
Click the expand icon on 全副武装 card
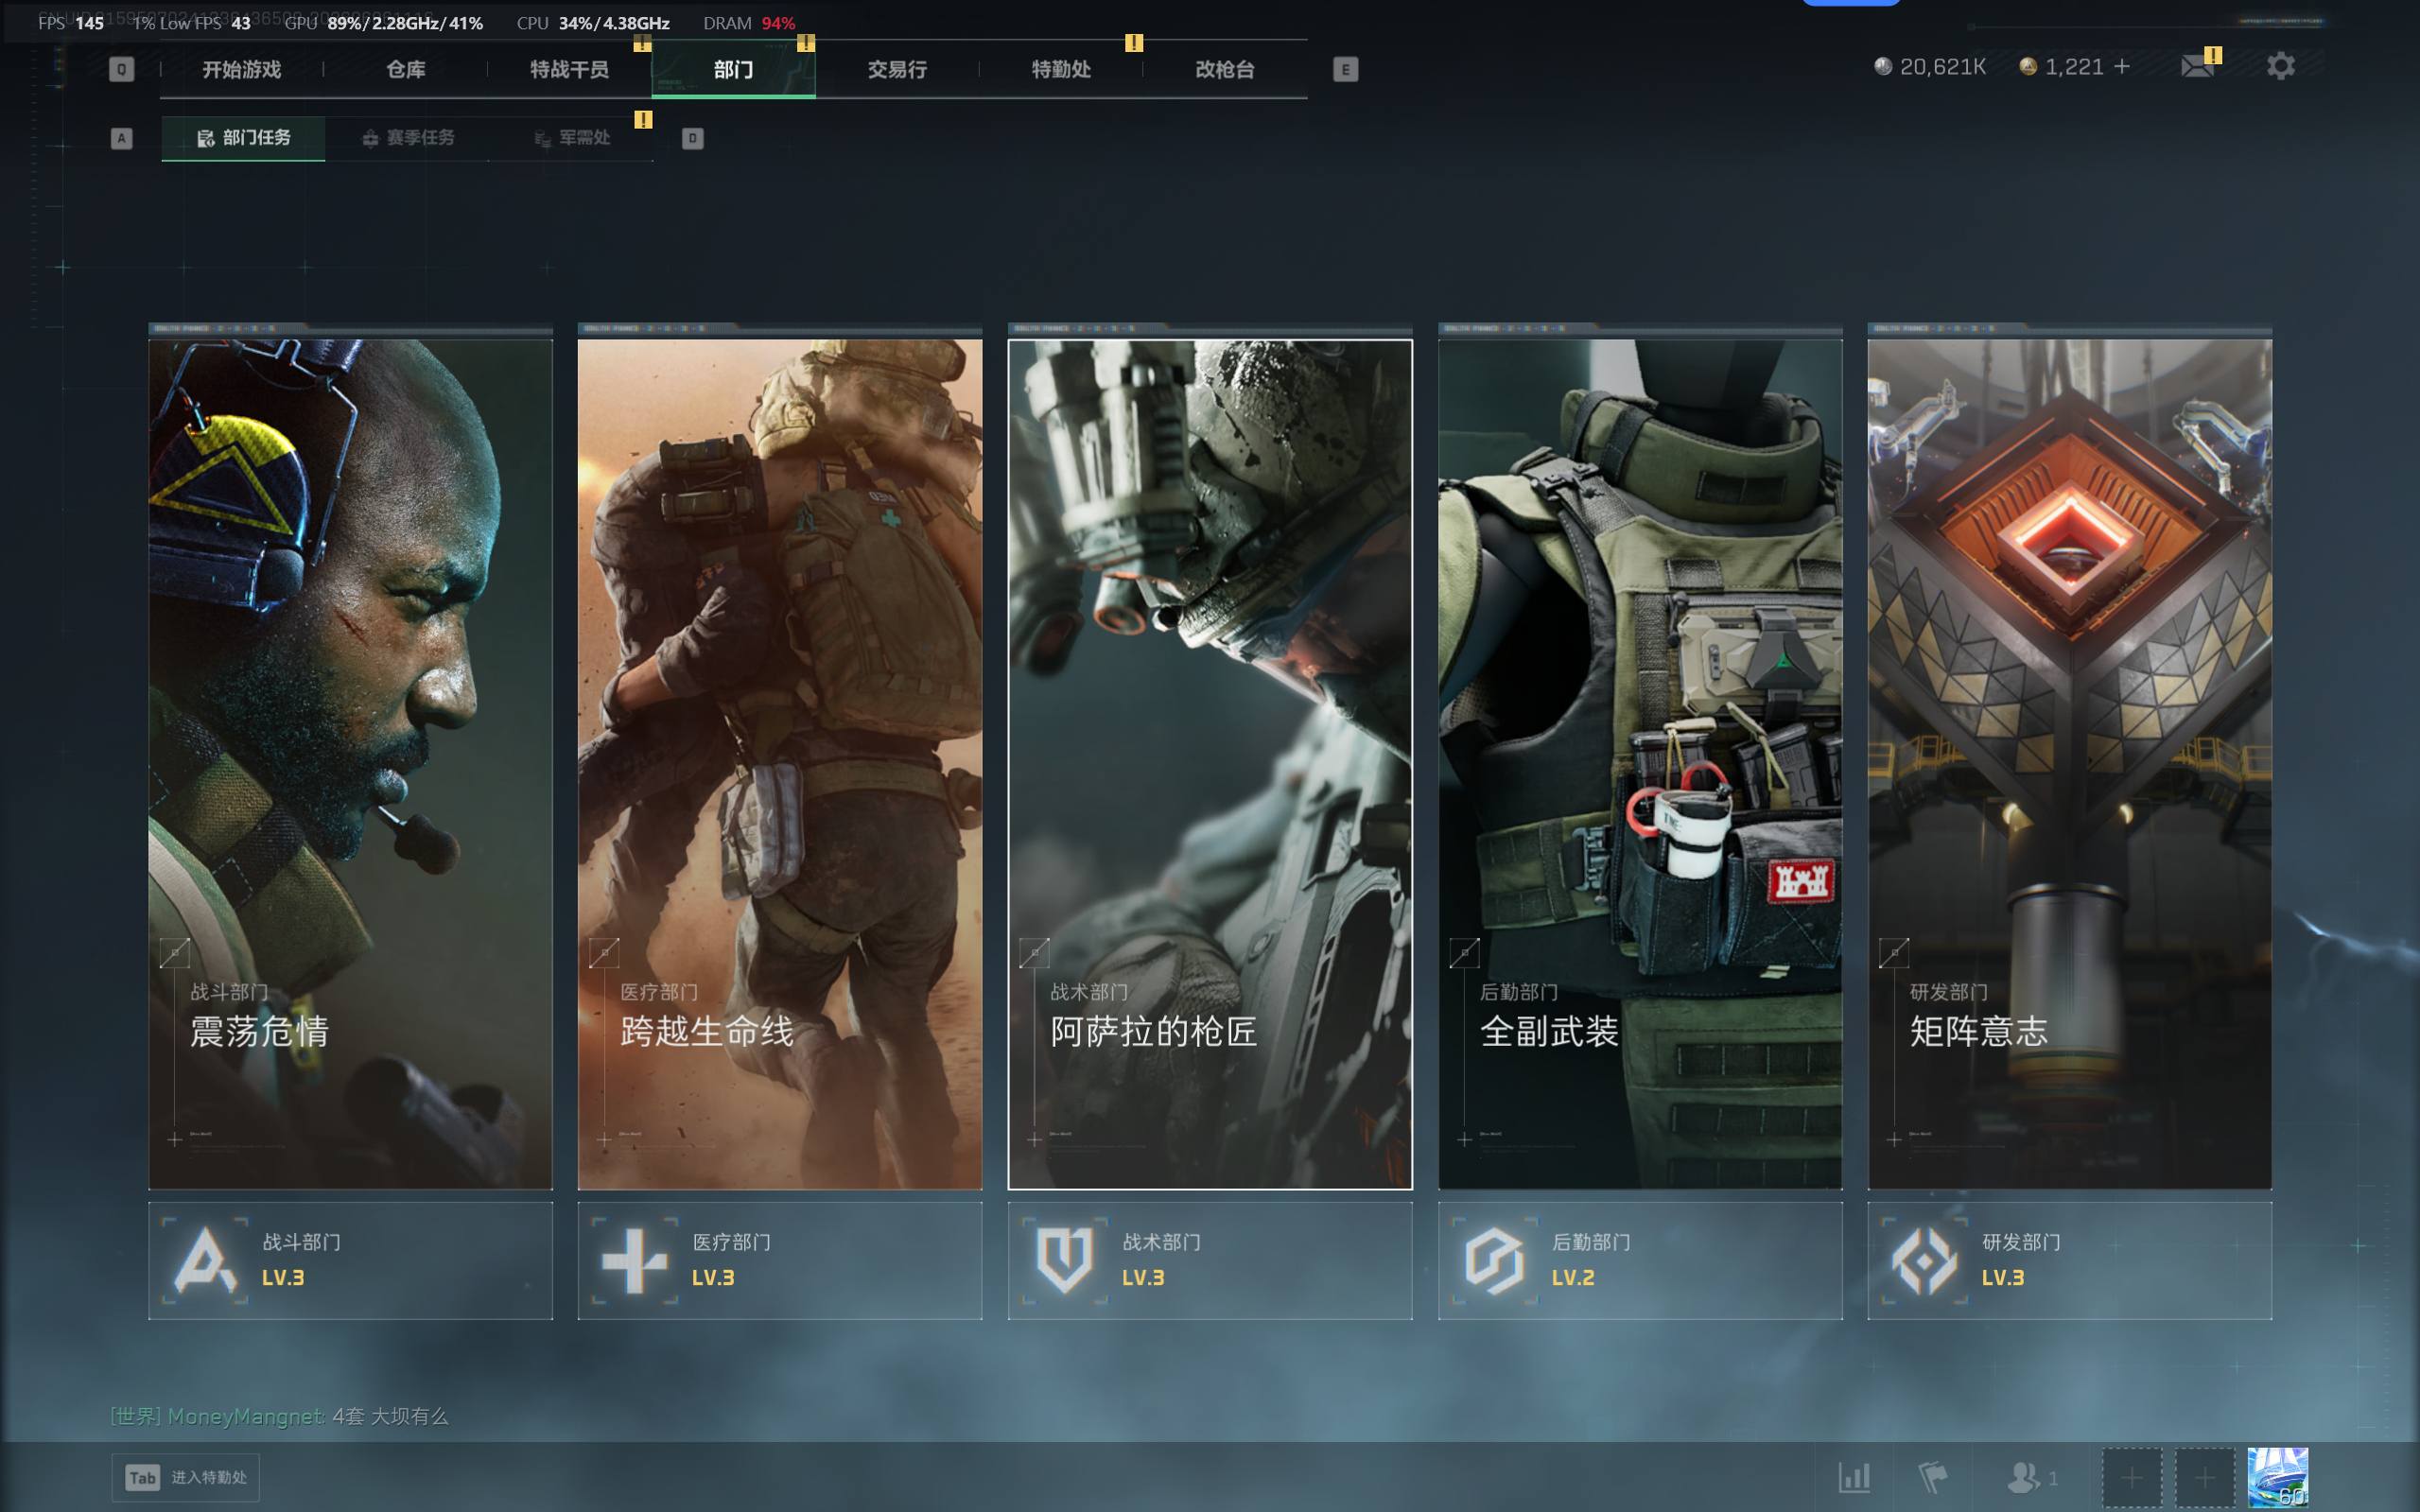1464,953
